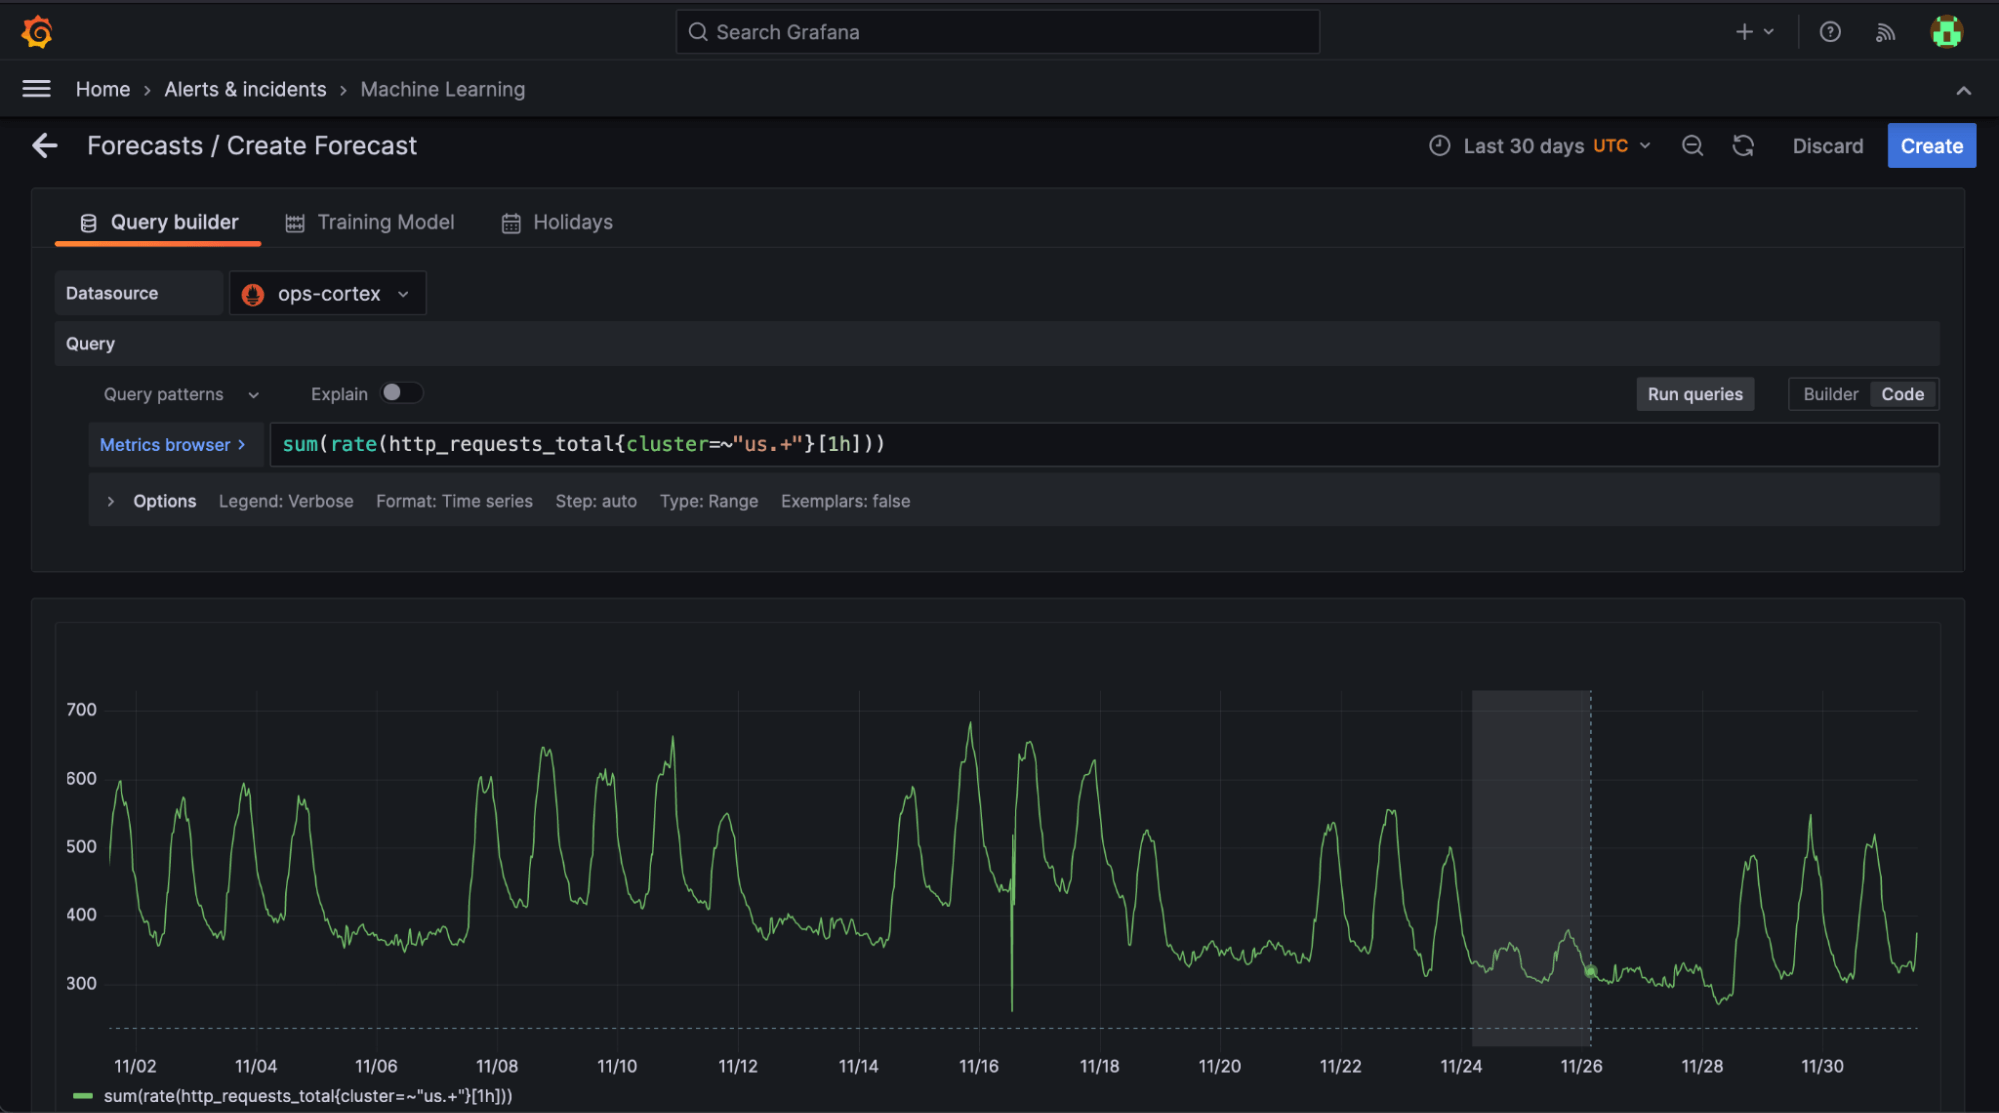Refresh the dashboard data
This screenshot has width=1999, height=1113.
1743,145
